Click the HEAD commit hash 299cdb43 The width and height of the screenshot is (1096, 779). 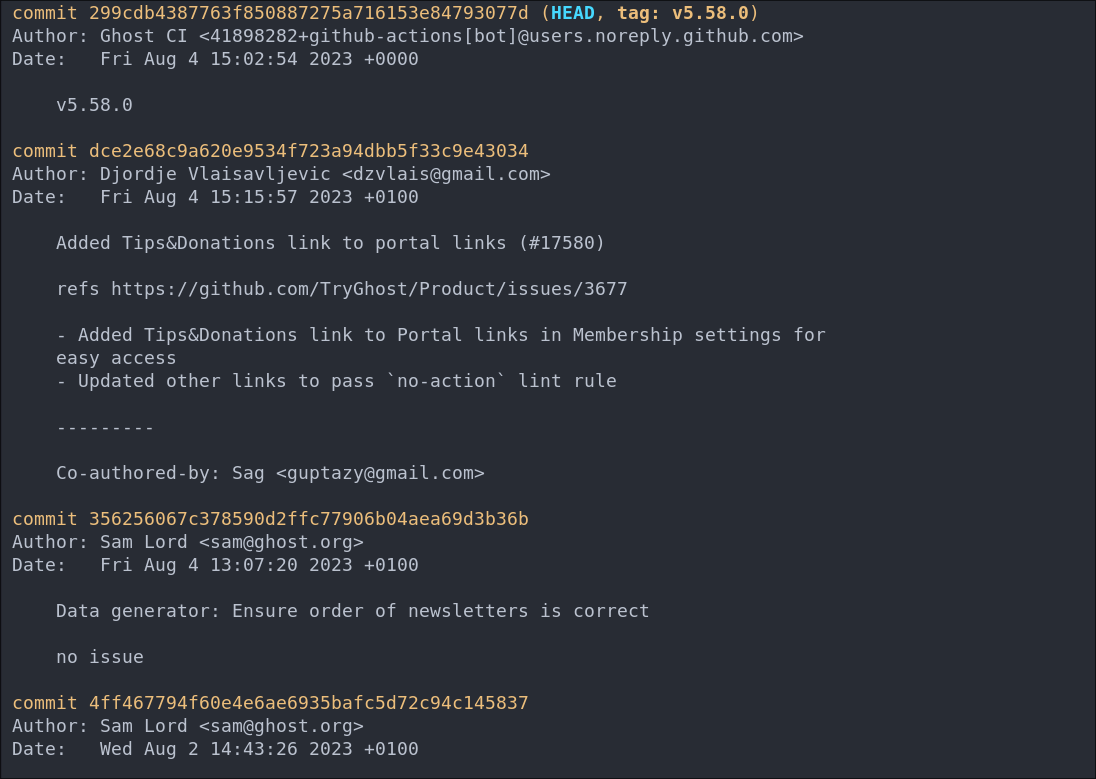click(x=308, y=13)
